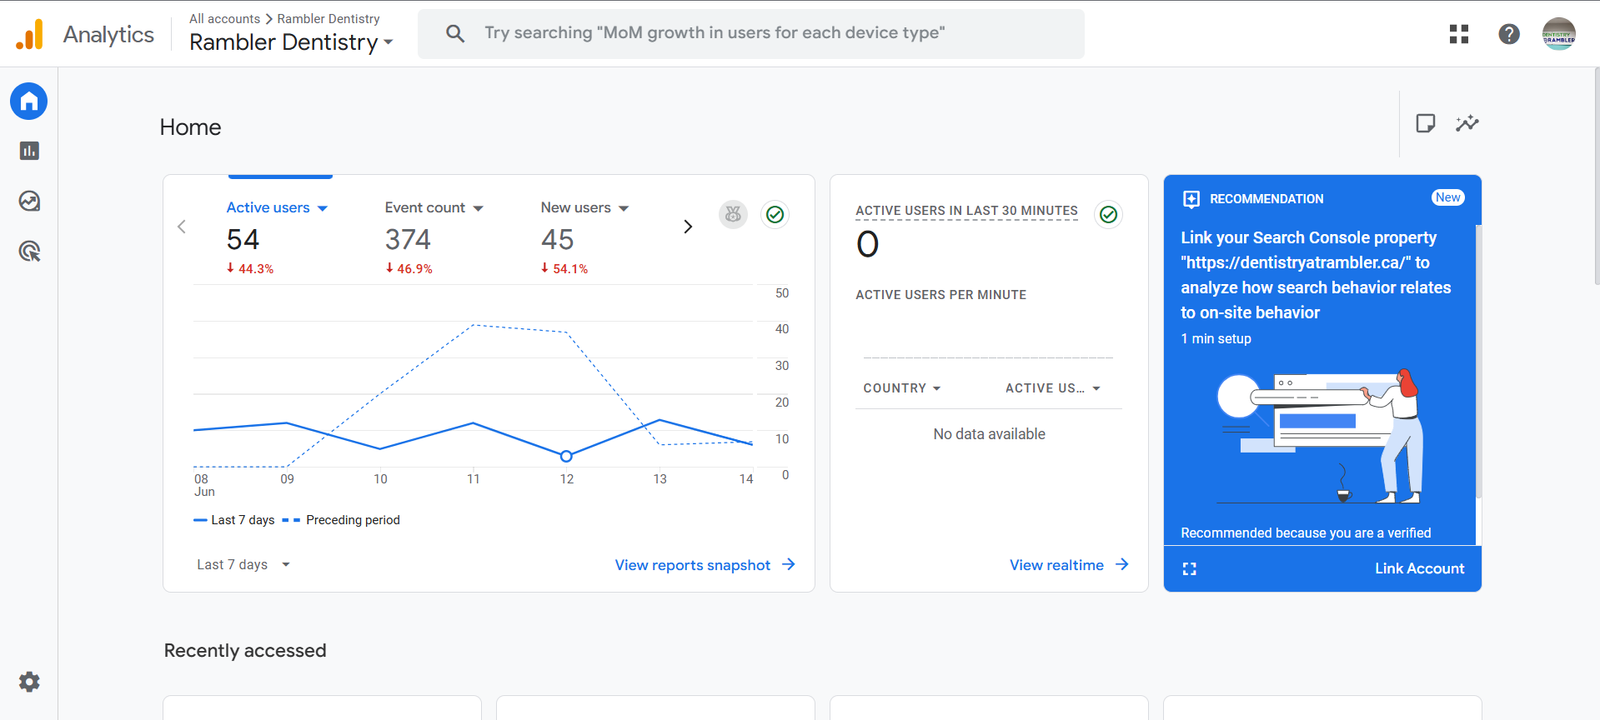Screen dimensions: 1600x720
Task: Open the Help question mark icon
Action: point(1509,34)
